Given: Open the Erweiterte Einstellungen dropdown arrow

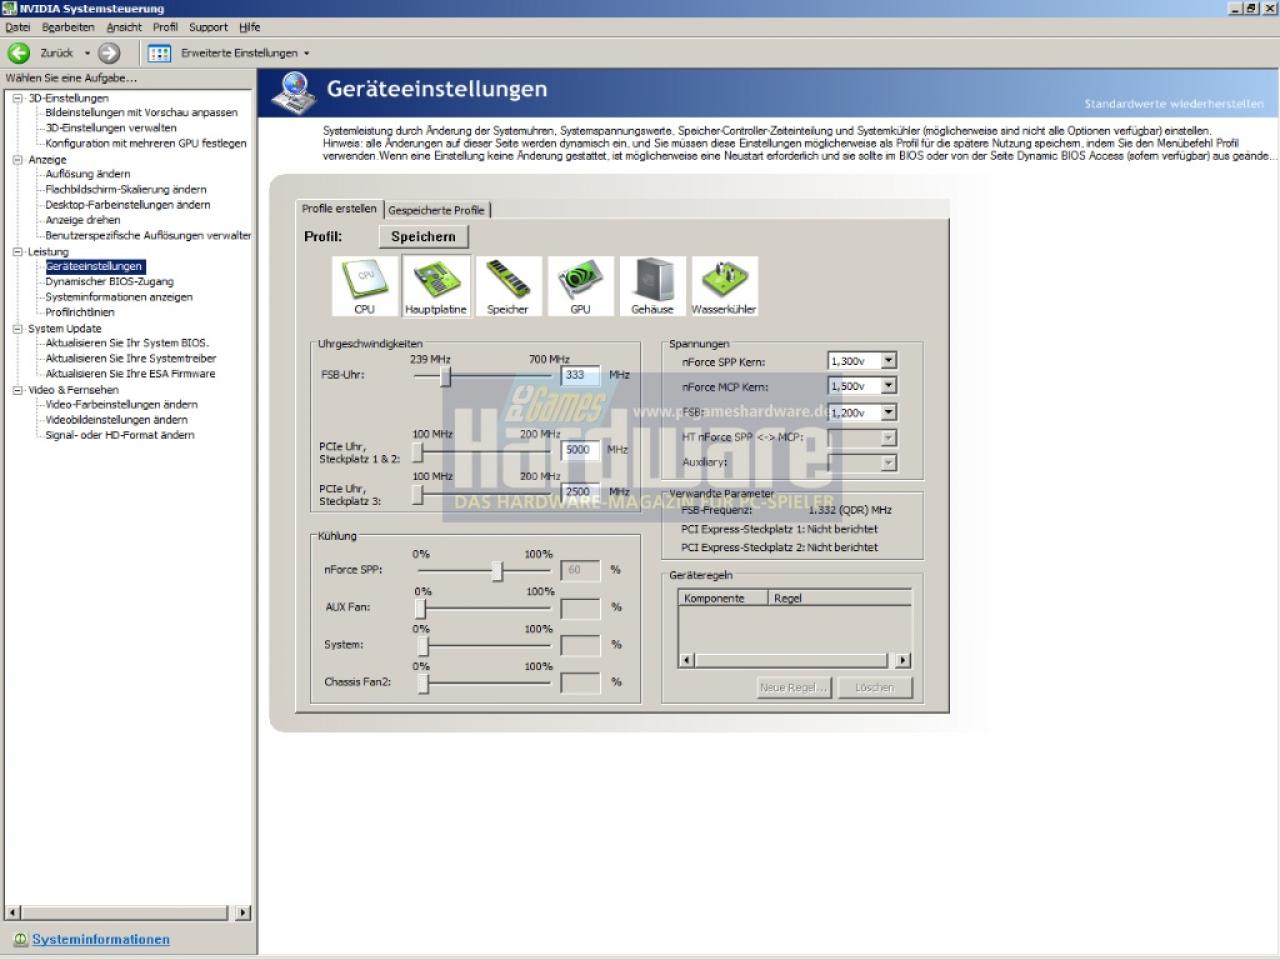Looking at the screenshot, I should tap(306, 53).
